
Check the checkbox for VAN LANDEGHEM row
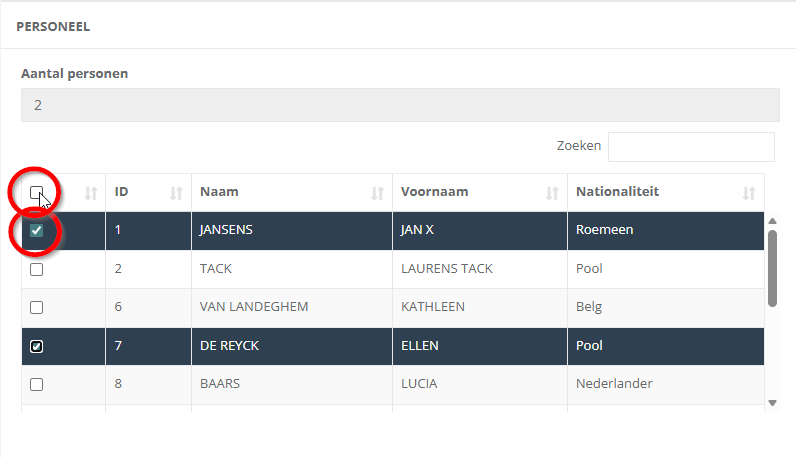click(x=37, y=307)
